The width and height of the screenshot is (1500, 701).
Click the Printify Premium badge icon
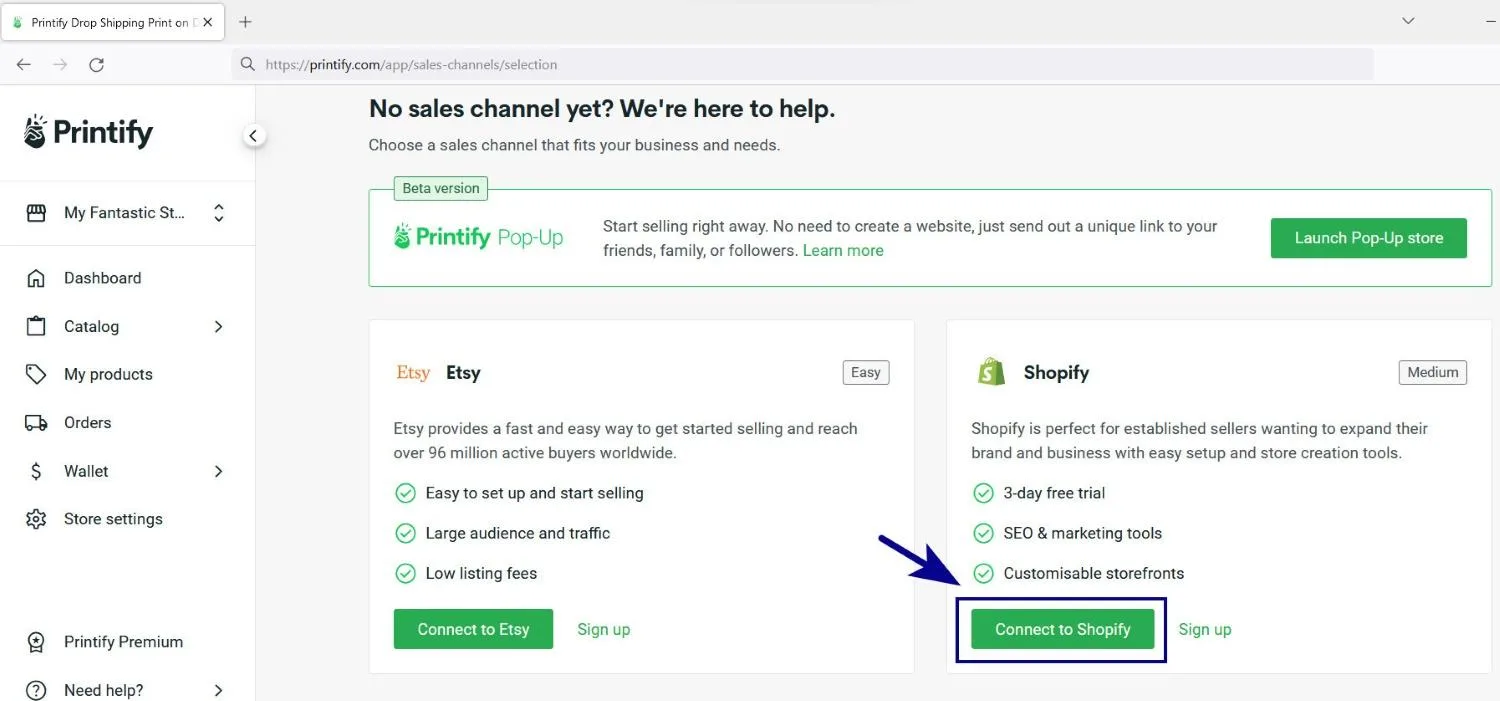click(36, 642)
